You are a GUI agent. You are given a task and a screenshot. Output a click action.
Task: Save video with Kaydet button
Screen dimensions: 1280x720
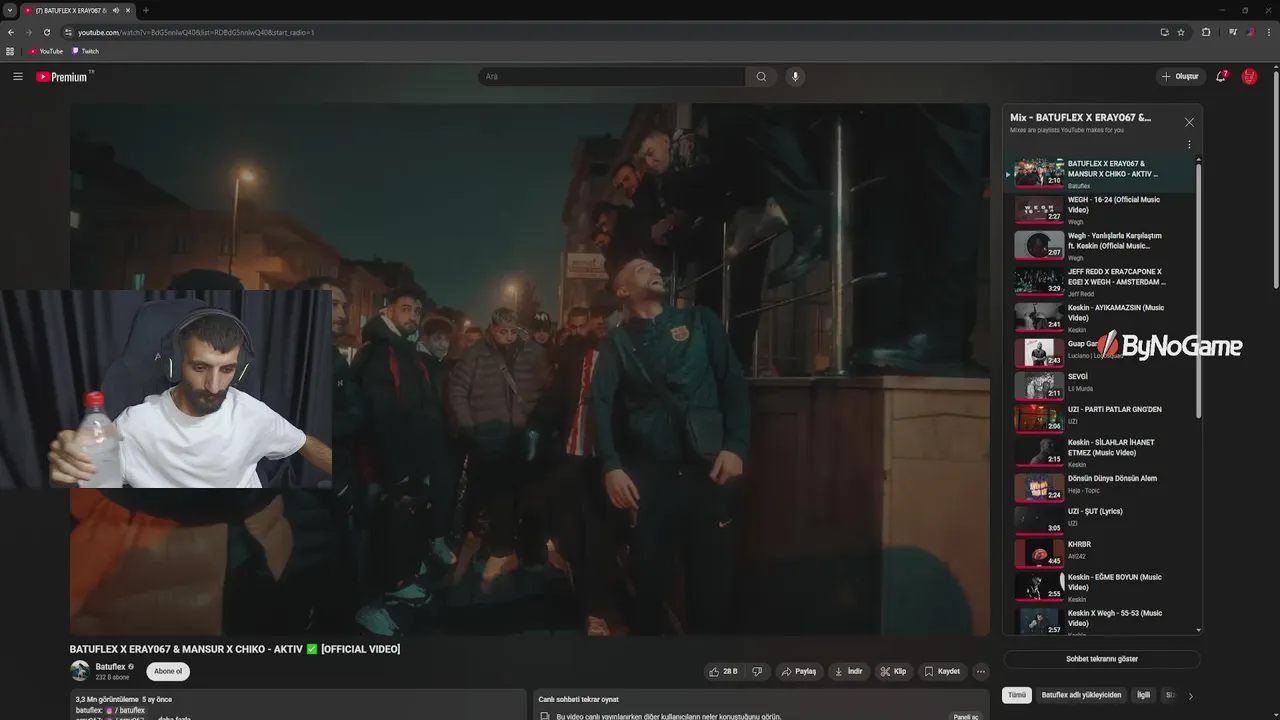click(x=942, y=671)
